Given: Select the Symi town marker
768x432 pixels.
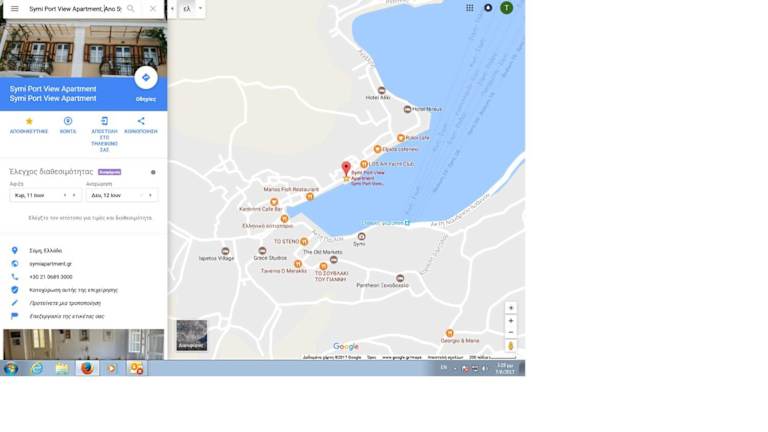Looking at the screenshot, I should pyautogui.click(x=361, y=237).
